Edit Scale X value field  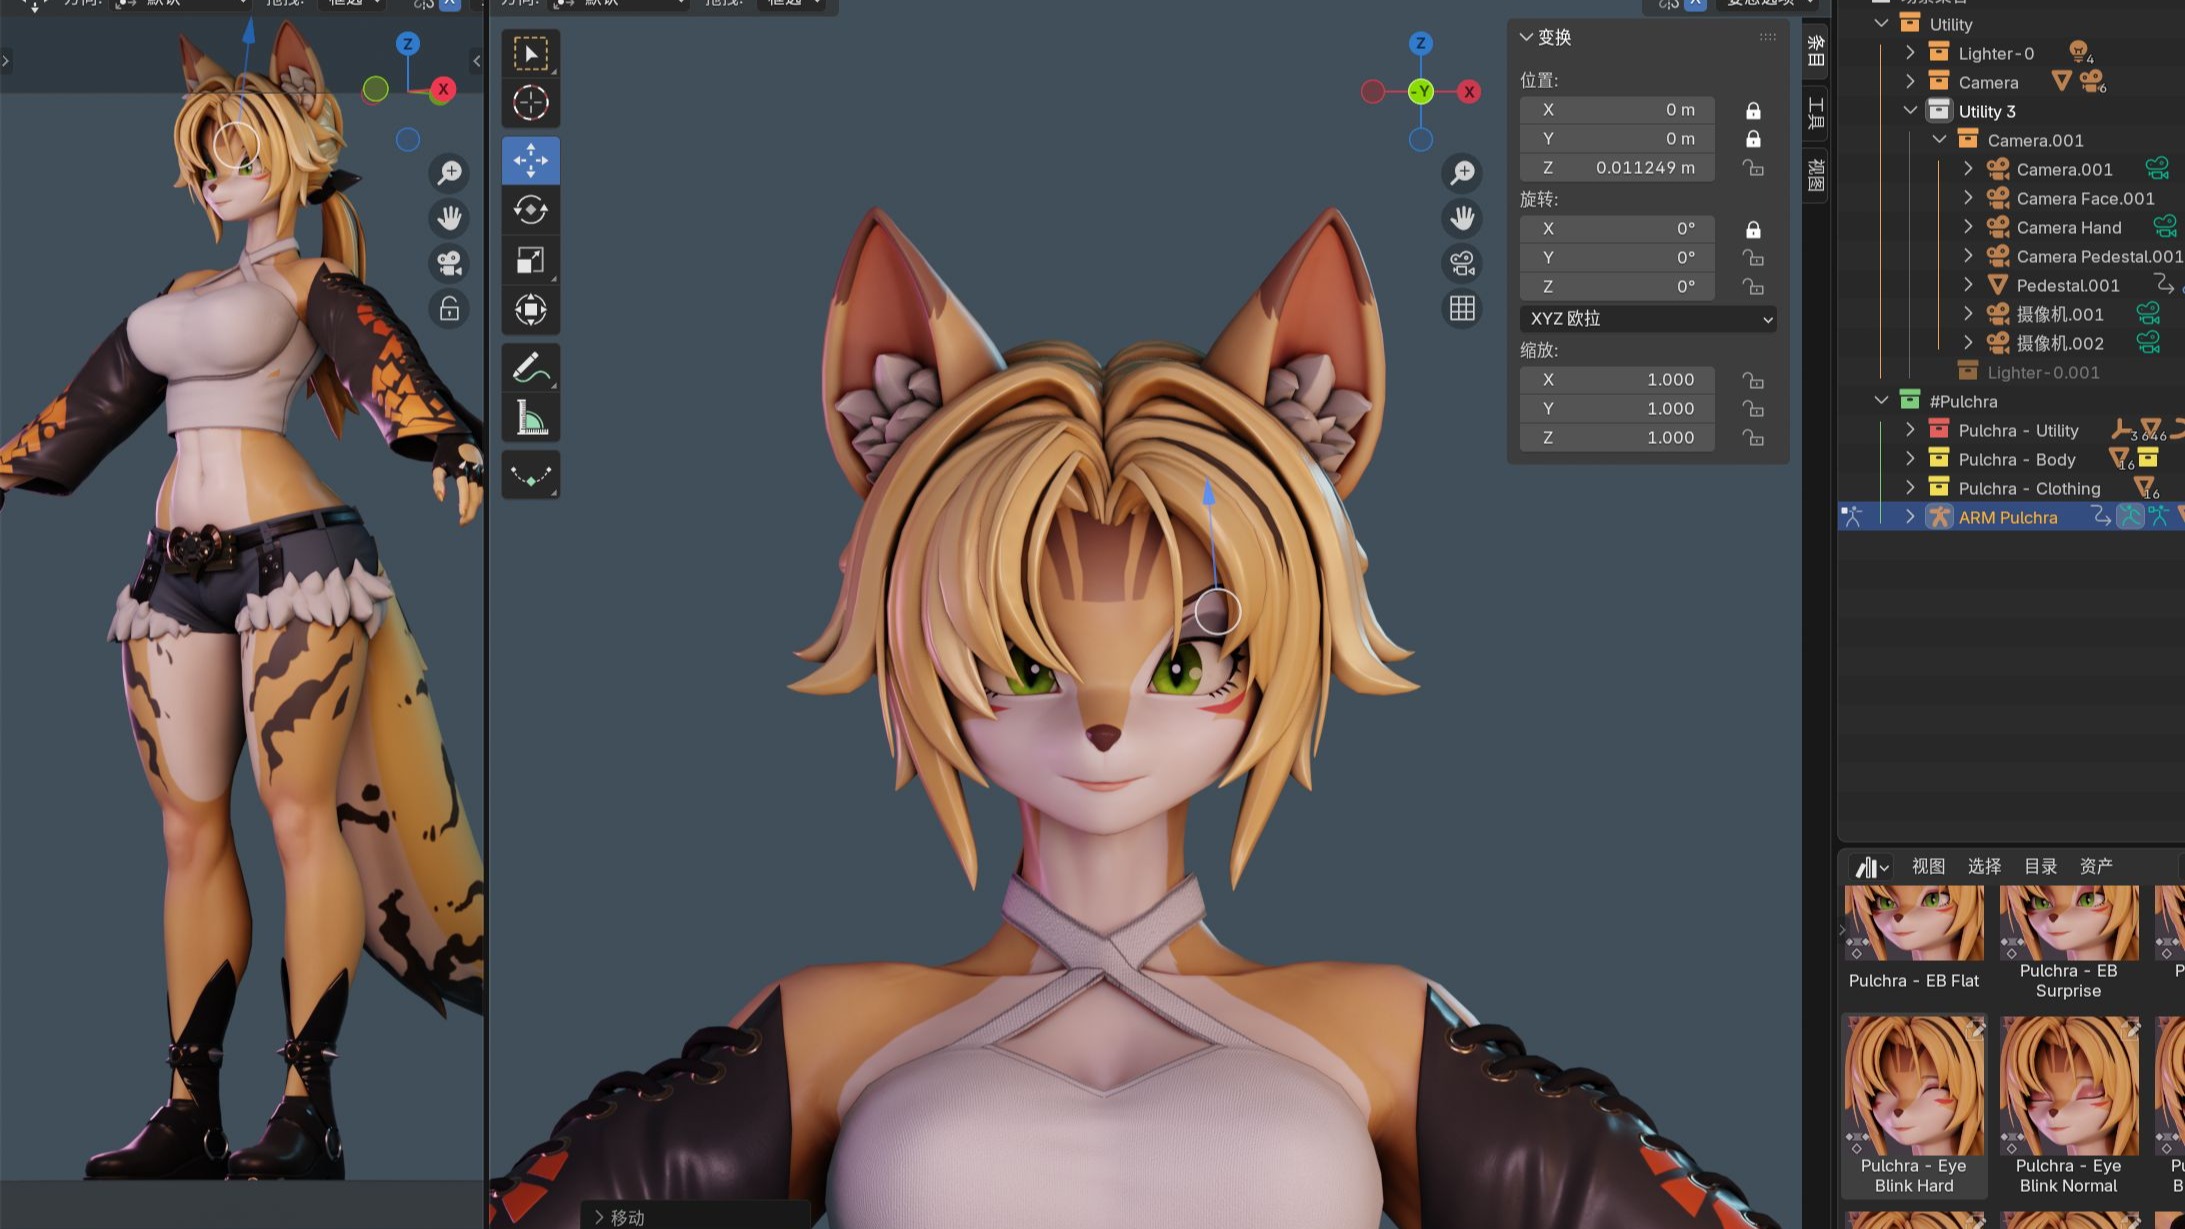[1617, 380]
